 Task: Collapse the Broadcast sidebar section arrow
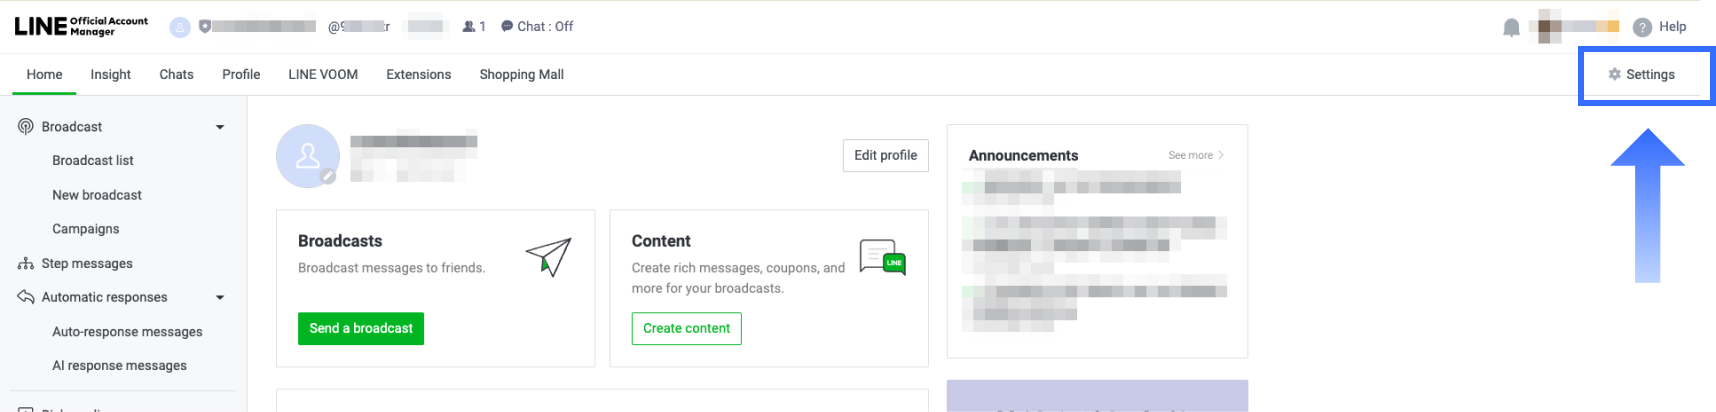click(x=220, y=127)
